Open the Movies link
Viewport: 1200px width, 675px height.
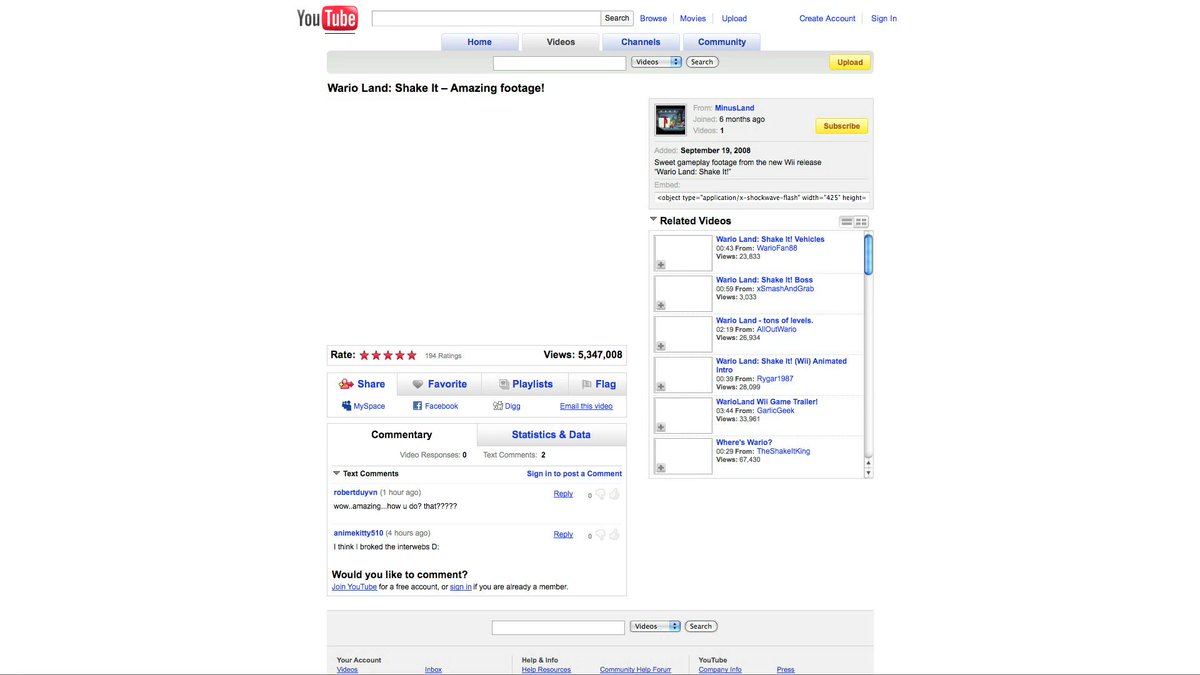(693, 18)
